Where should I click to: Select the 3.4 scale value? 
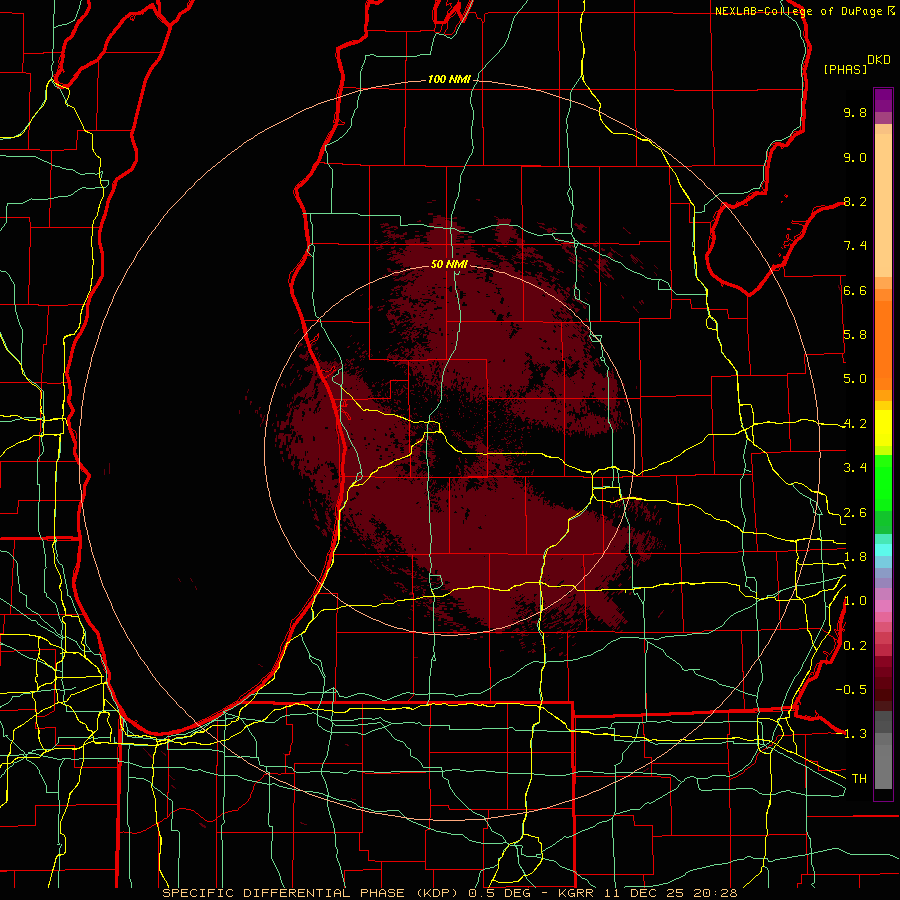coord(855,468)
